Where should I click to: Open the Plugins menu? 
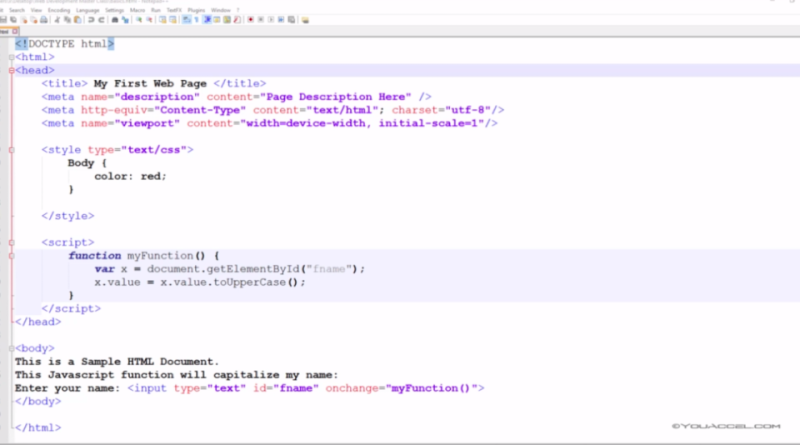tap(196, 10)
